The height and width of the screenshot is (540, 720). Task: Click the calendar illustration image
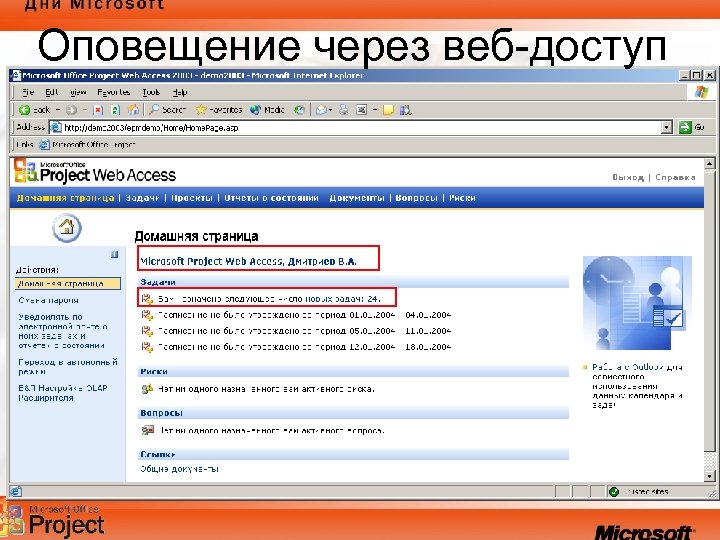[x=637, y=303]
